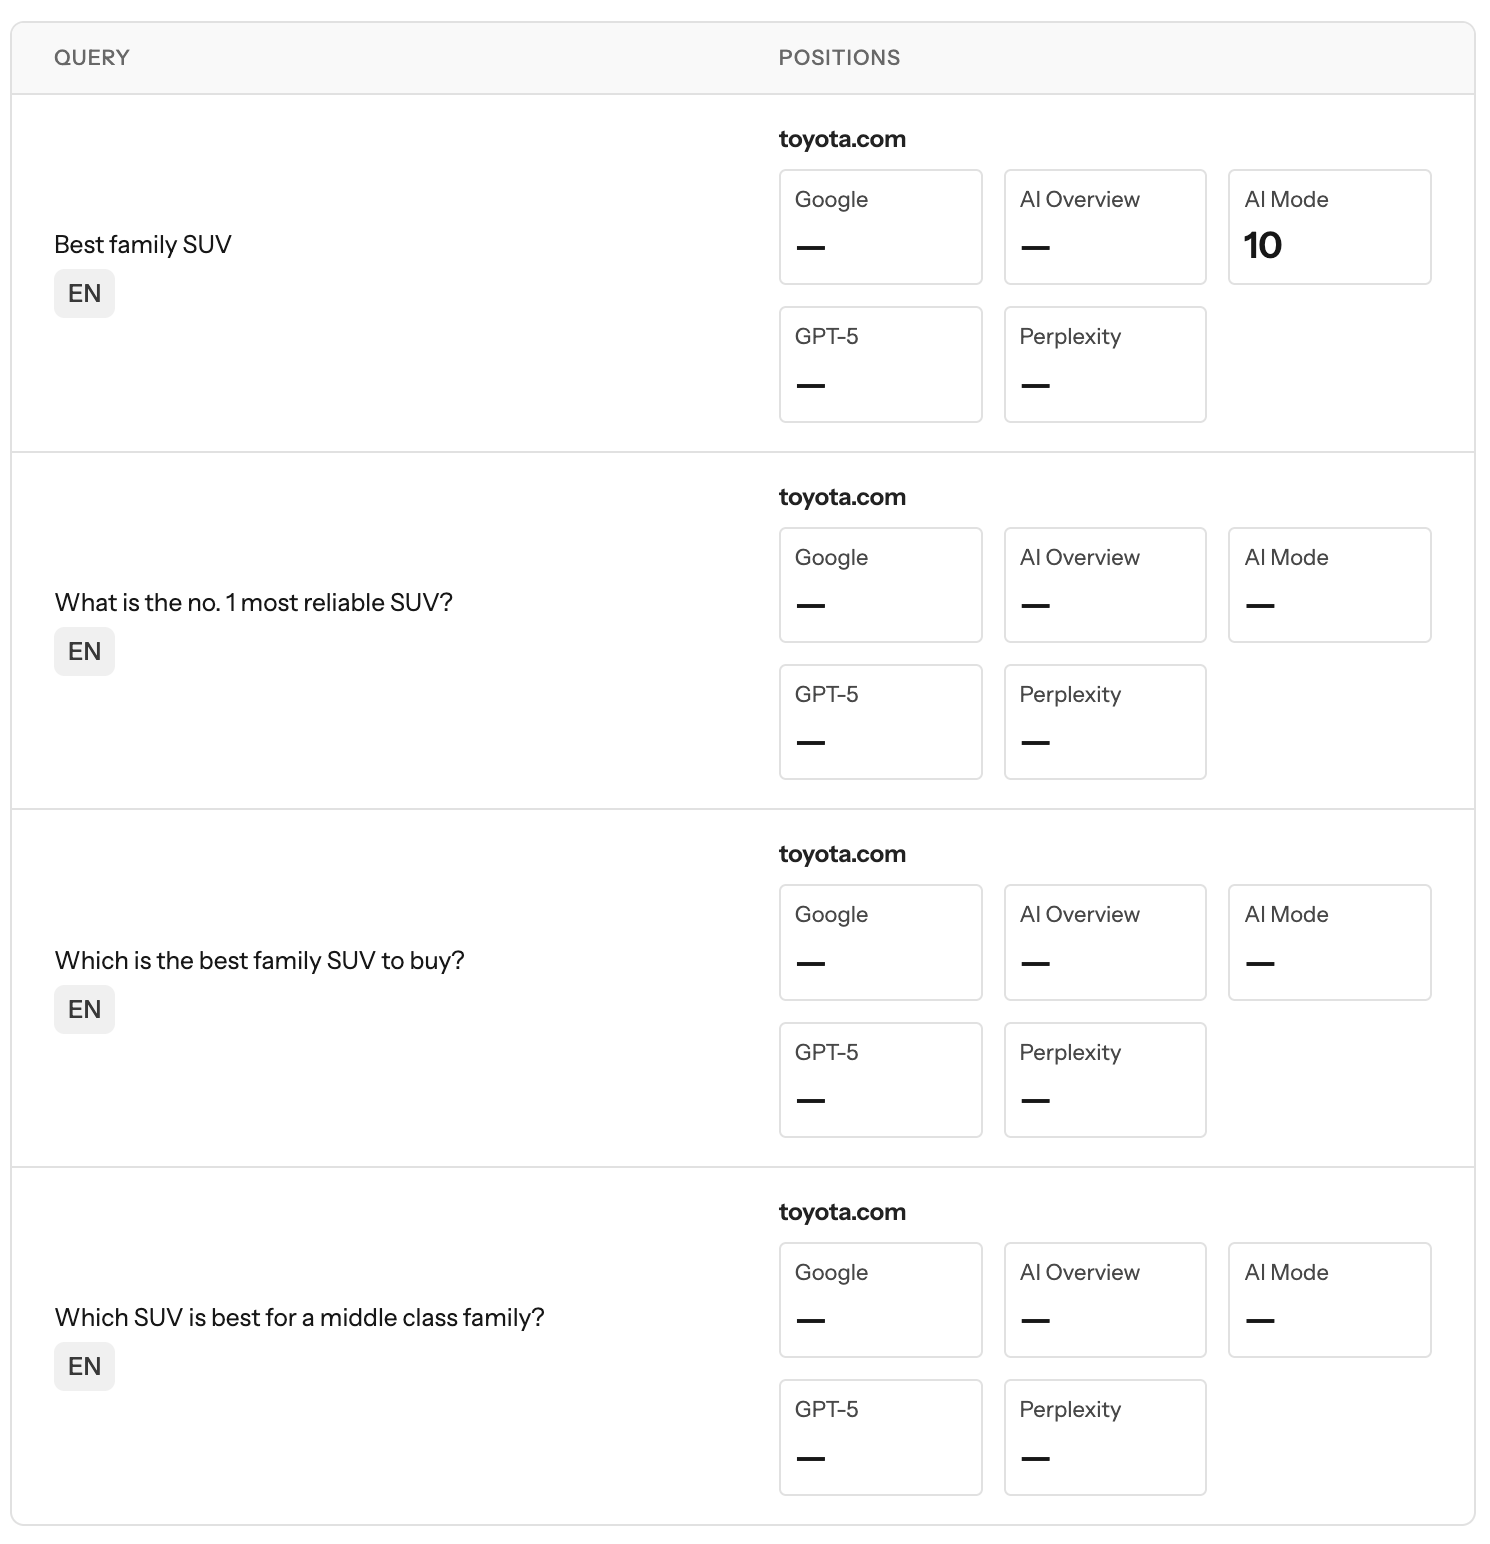The image size is (1490, 1544).
Task: Select 'Which is the best family SUV to buy?' query
Action: [260, 961]
